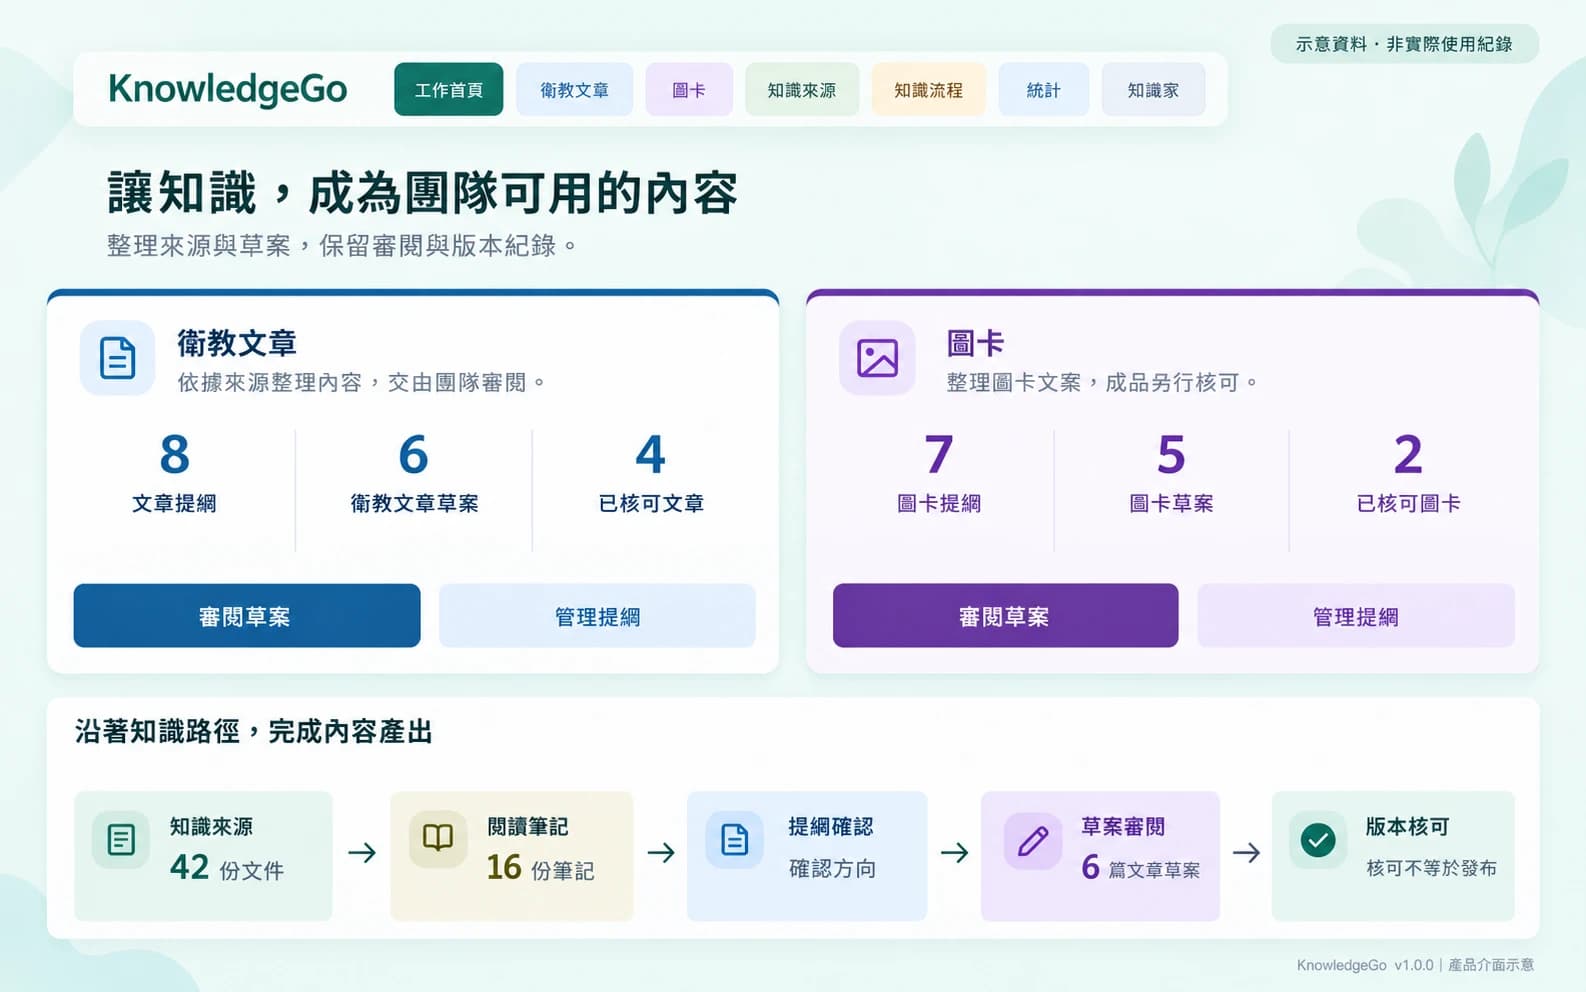Click the 沿著知識路徑，完成內容產出 section title
Image resolution: width=1586 pixels, height=992 pixels.
point(254,732)
